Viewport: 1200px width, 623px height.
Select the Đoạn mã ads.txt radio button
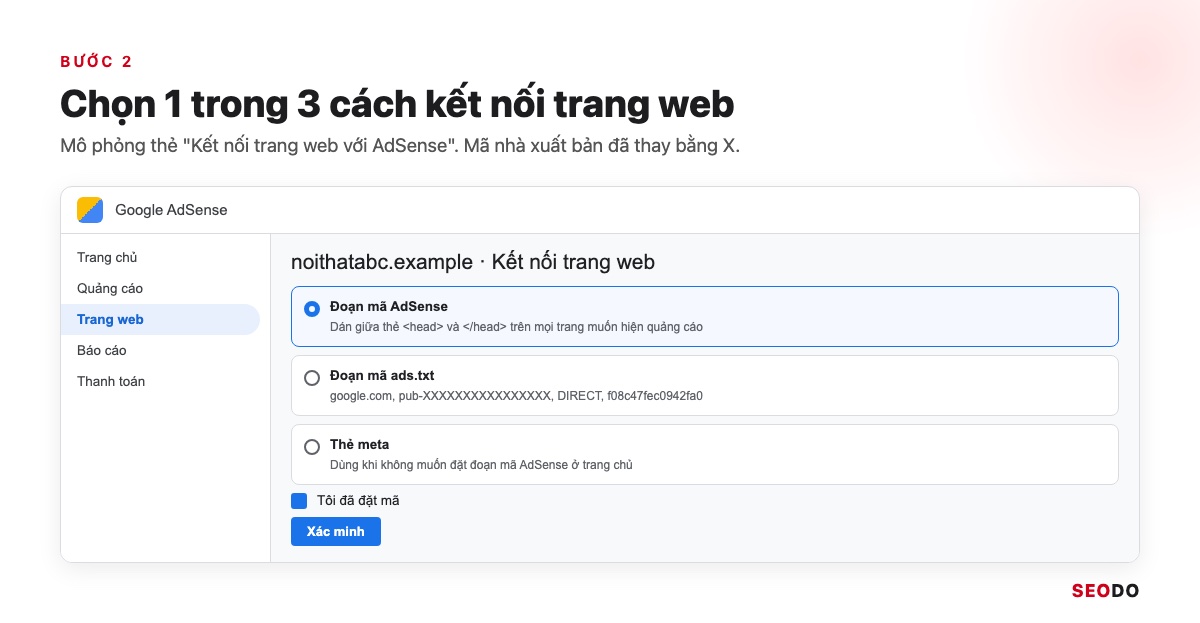coord(312,378)
